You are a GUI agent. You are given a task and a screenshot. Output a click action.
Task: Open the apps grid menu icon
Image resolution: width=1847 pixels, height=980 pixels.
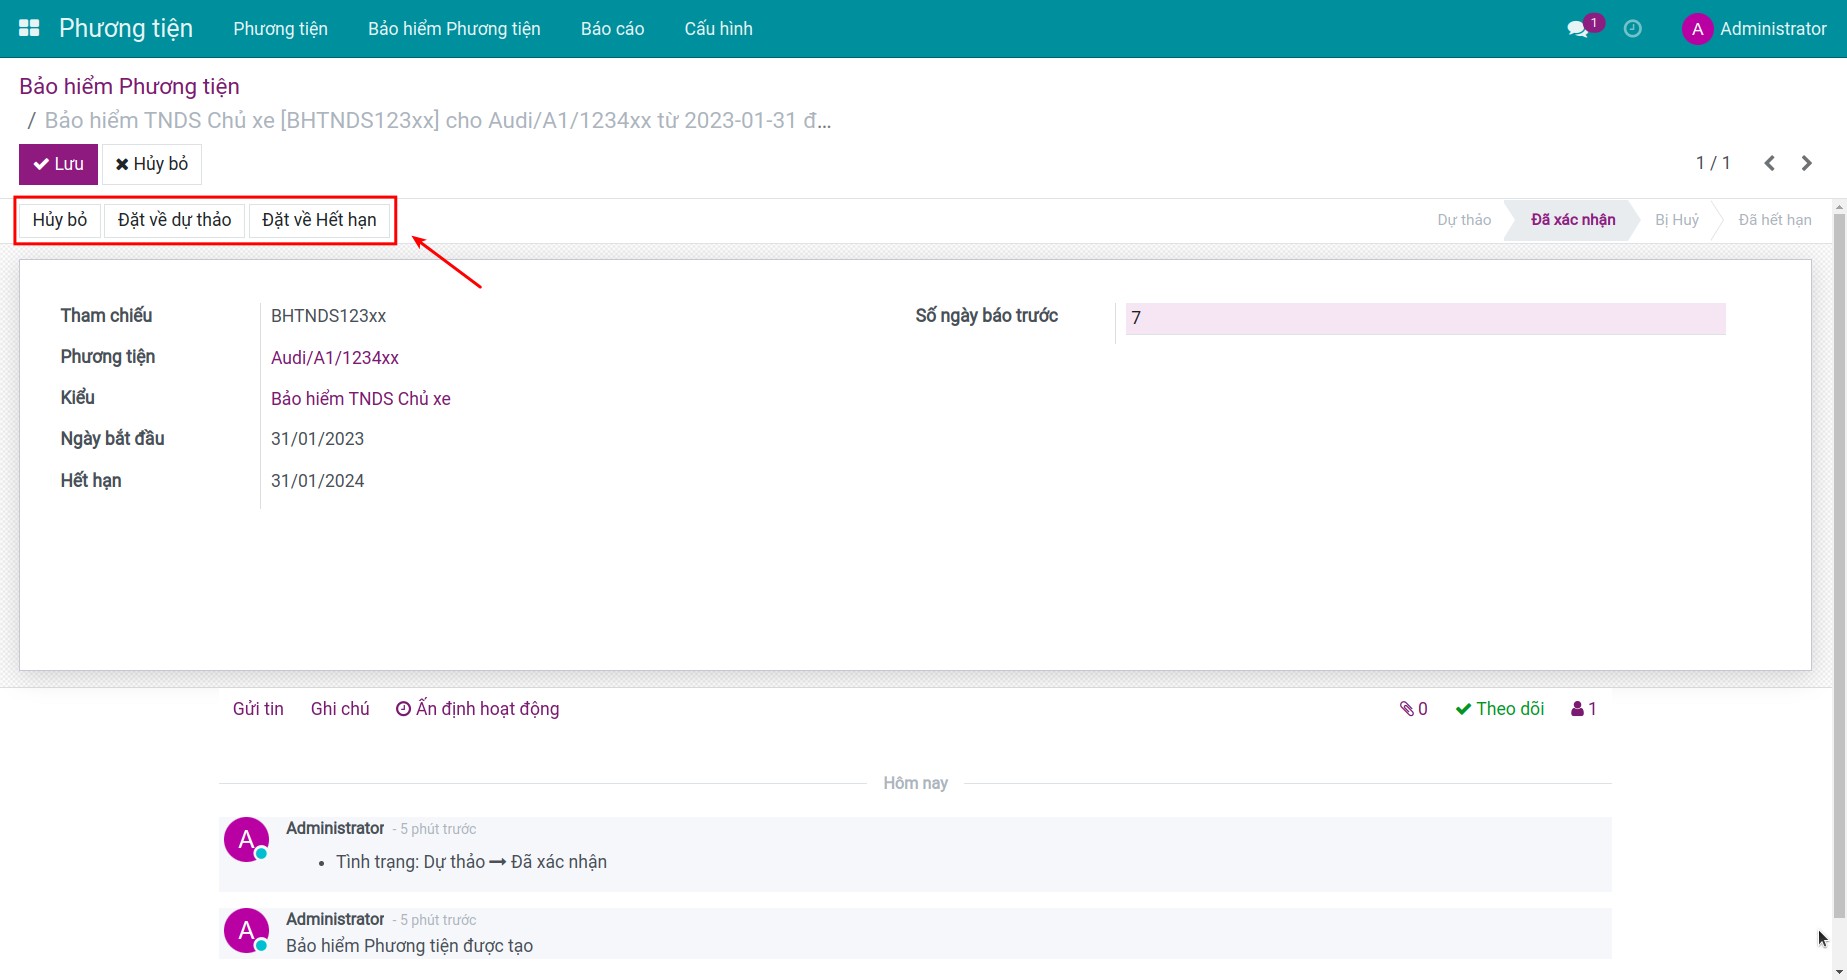(x=29, y=28)
